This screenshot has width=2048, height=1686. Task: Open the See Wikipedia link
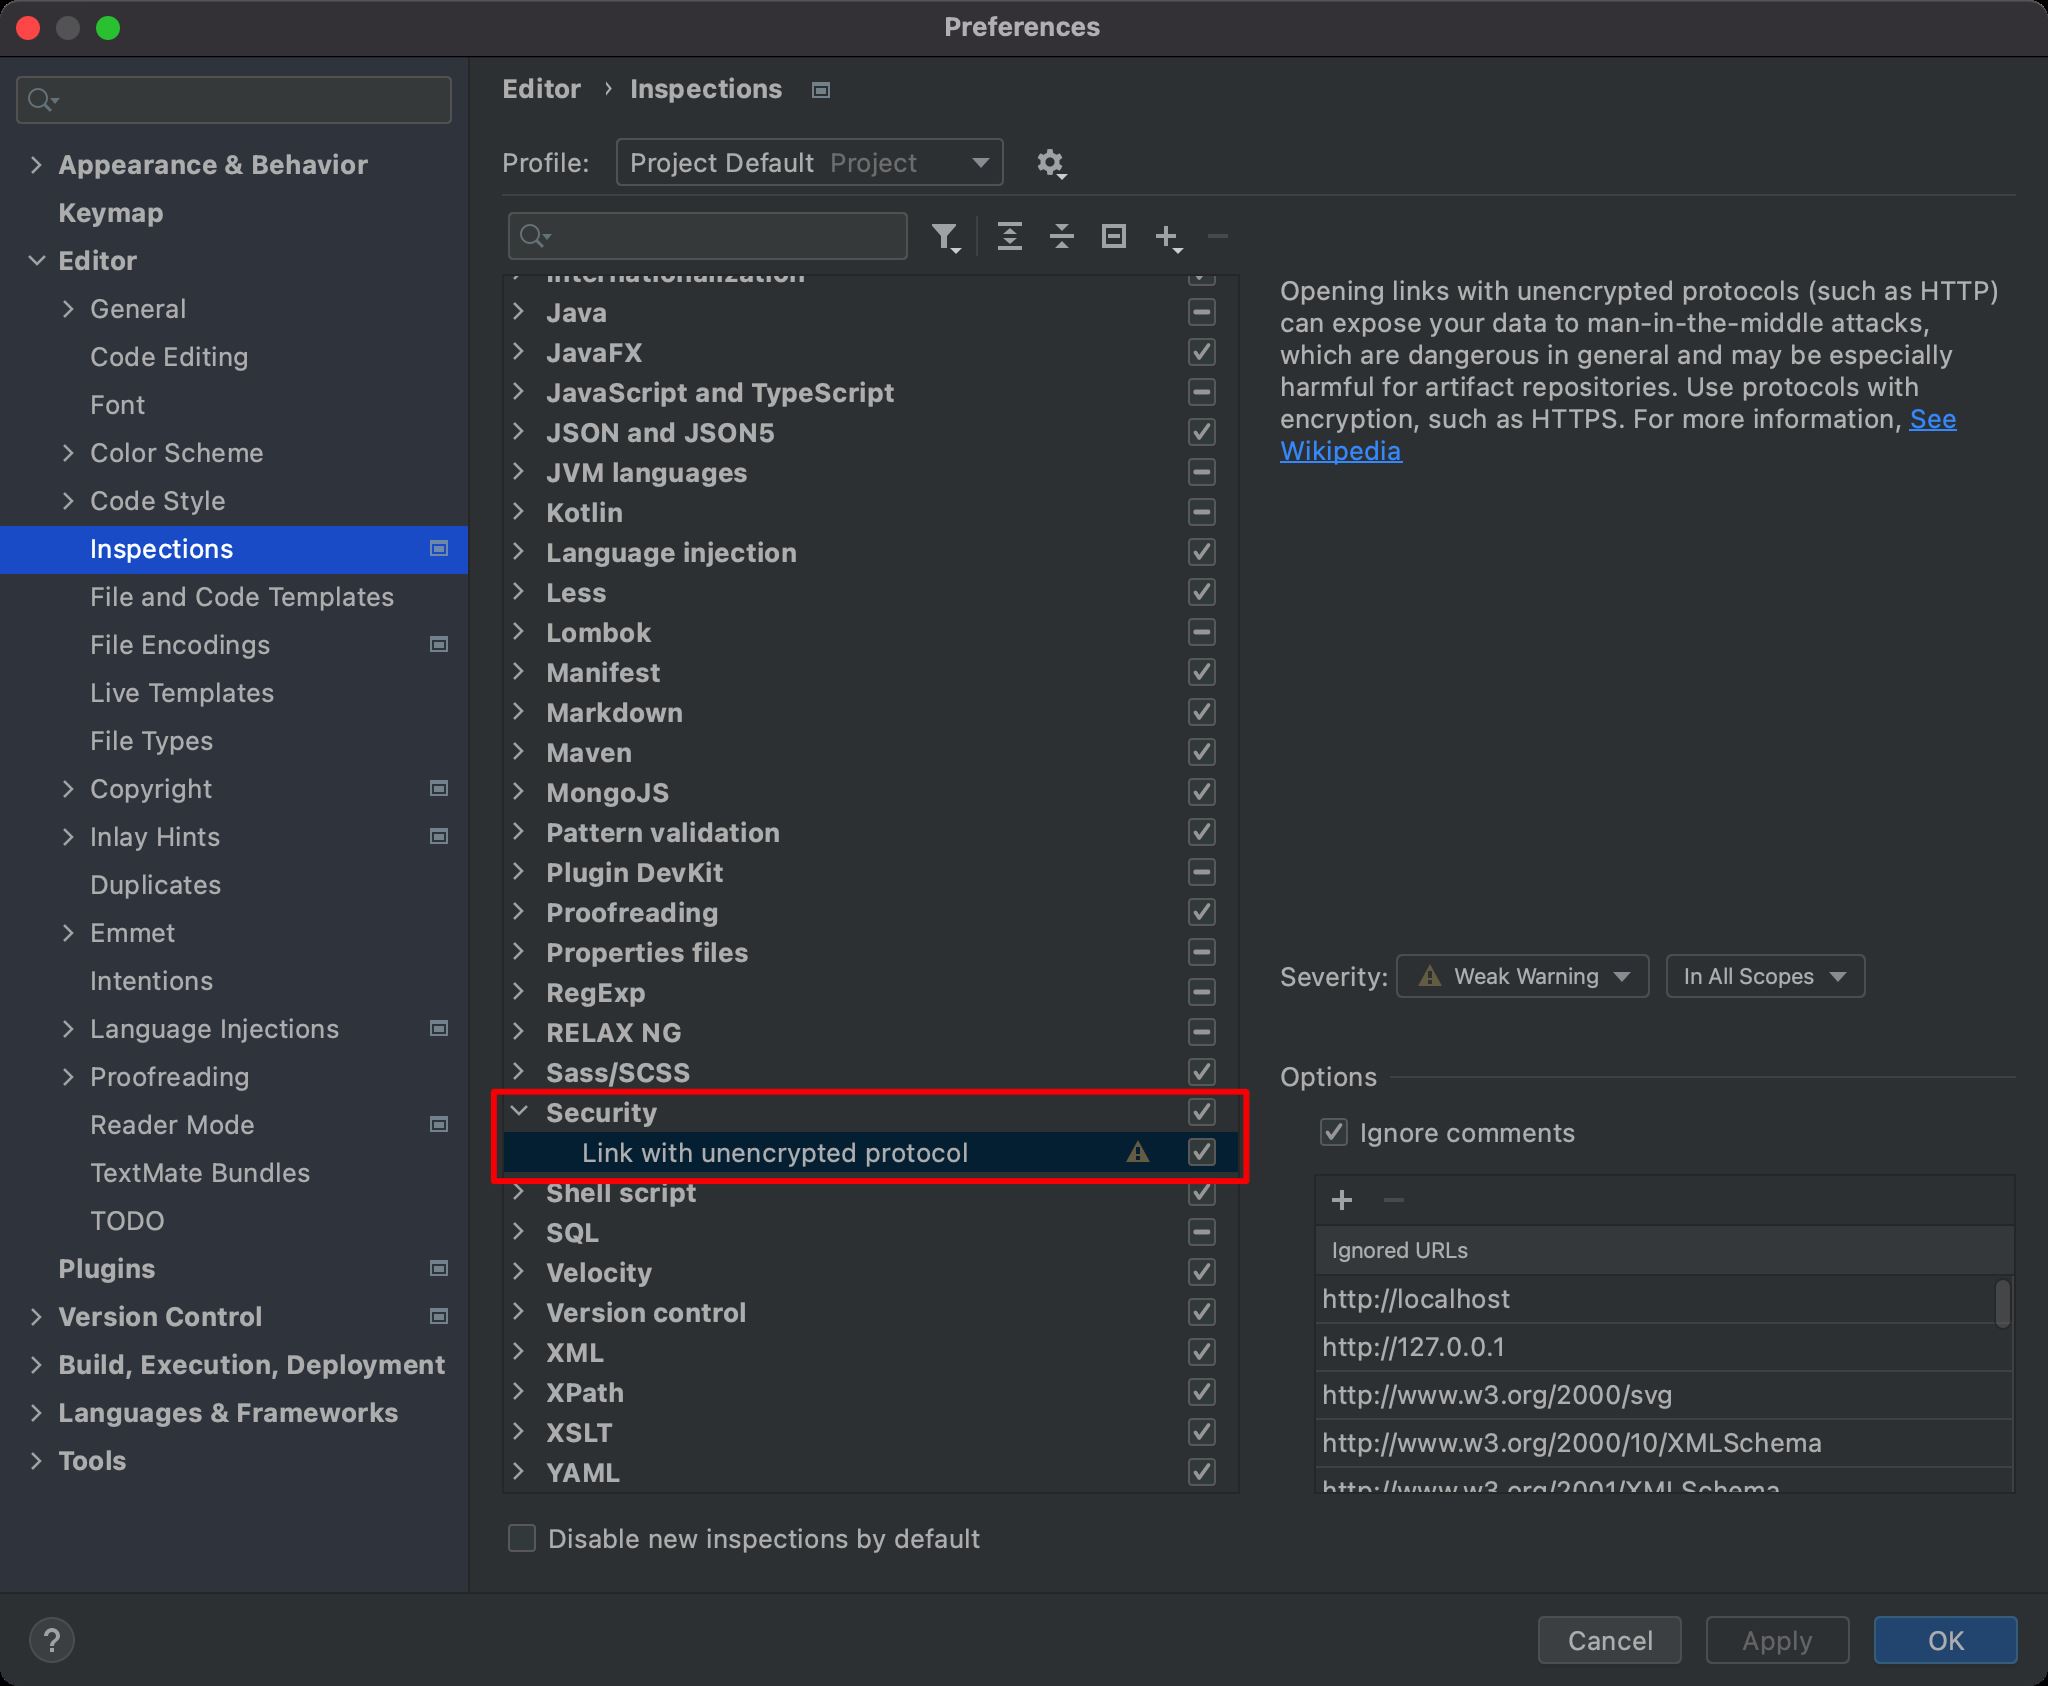pyautogui.click(x=1340, y=451)
